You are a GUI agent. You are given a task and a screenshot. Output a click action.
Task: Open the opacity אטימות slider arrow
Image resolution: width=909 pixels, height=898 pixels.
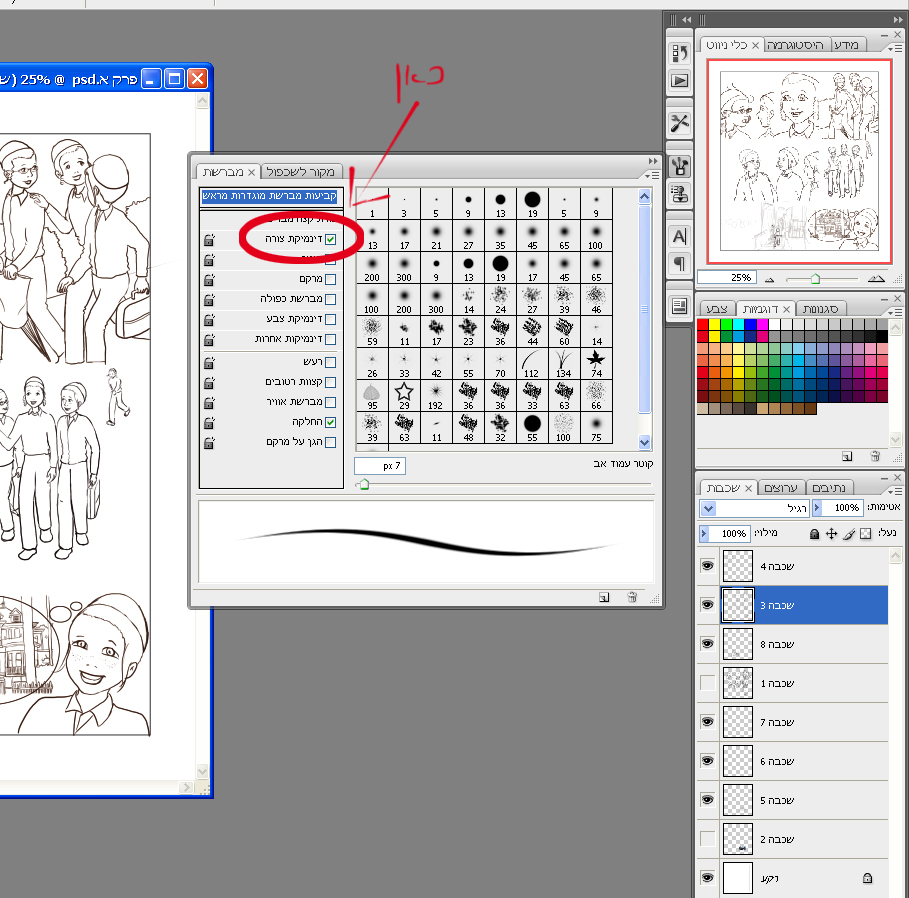(817, 508)
